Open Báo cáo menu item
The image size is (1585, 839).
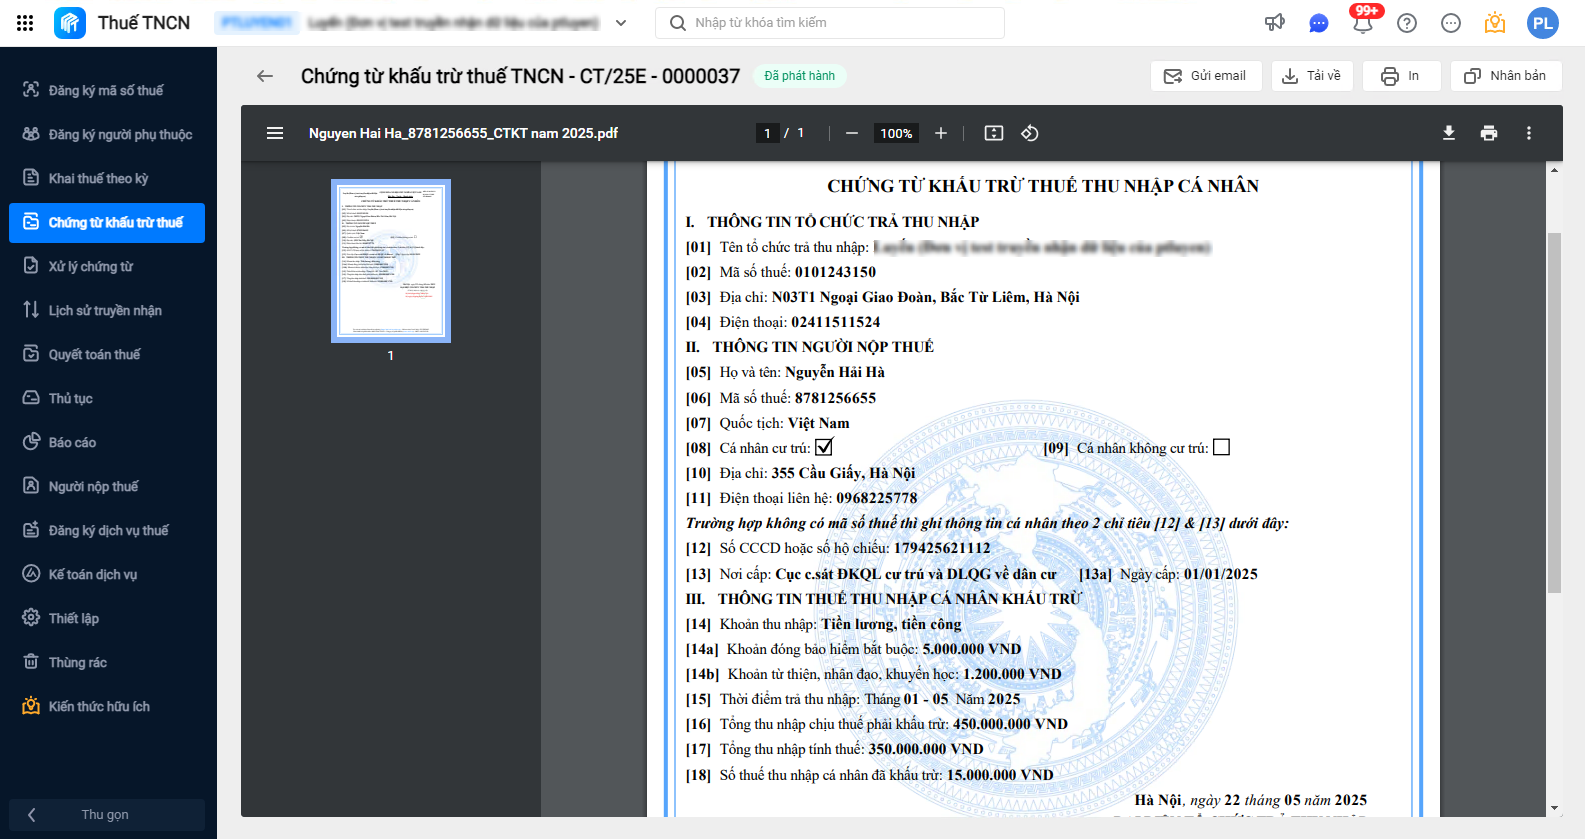tap(107, 442)
